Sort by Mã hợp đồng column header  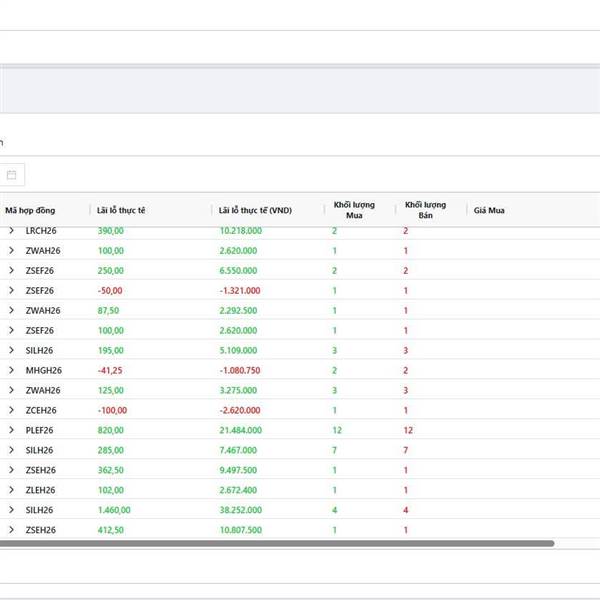[x=31, y=210]
